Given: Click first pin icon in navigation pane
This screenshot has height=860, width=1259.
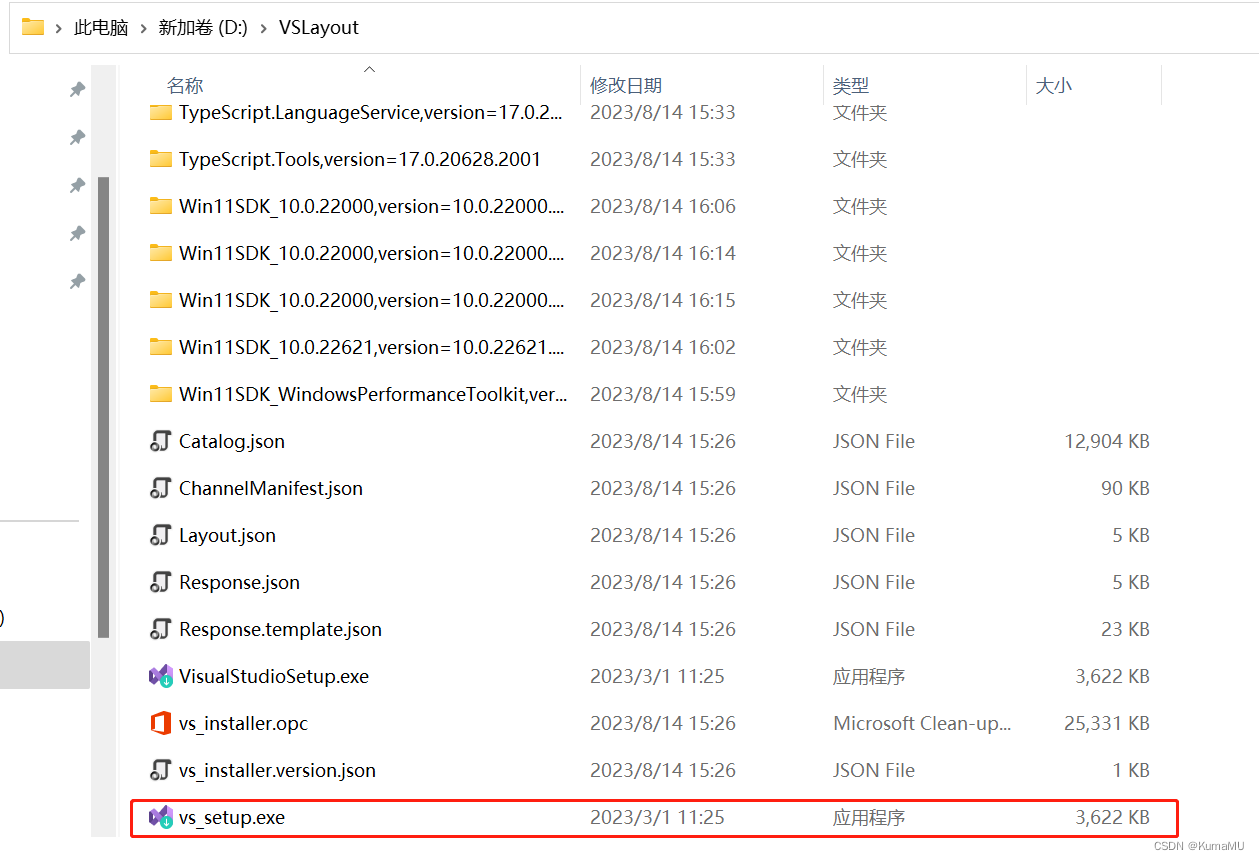Looking at the screenshot, I should [77, 89].
